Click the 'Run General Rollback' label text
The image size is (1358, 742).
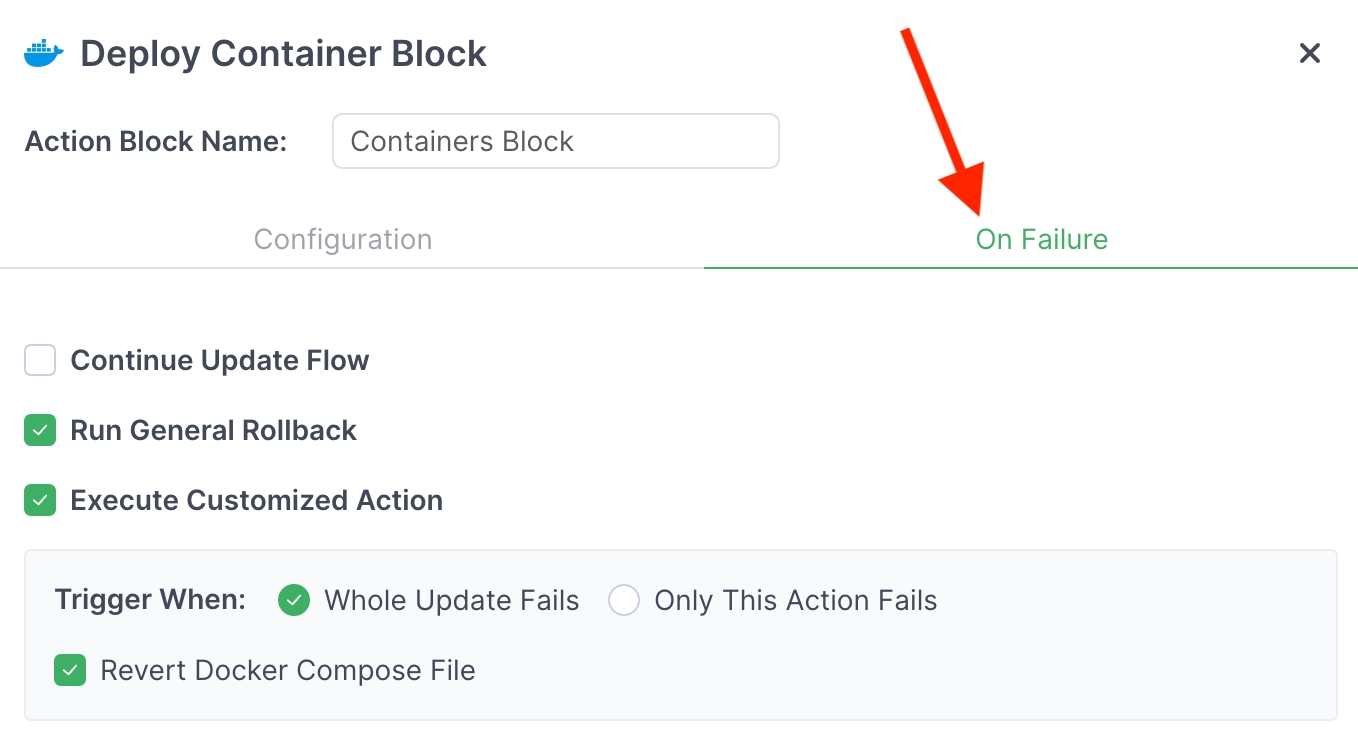(x=213, y=431)
